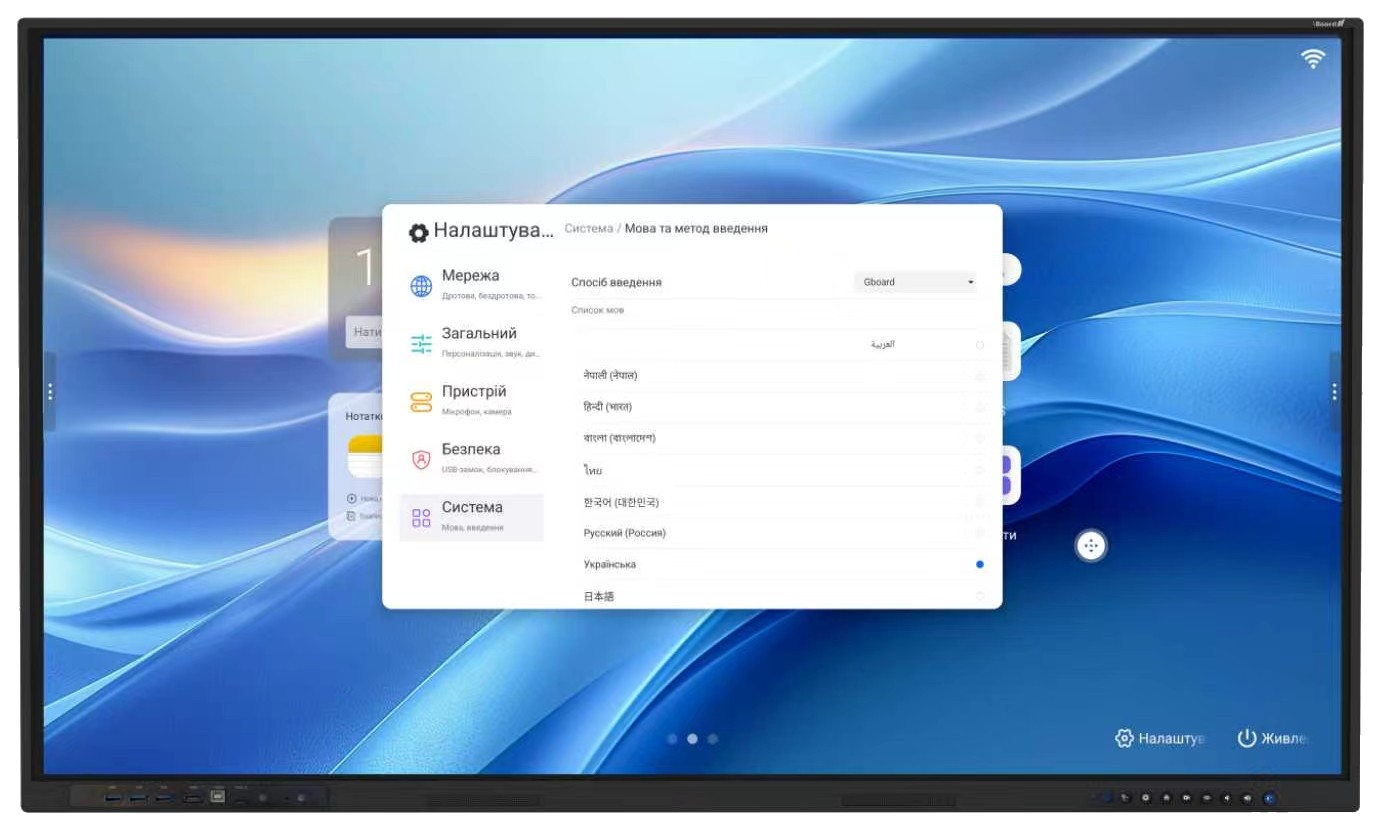Tap the round floating move button

(1091, 545)
